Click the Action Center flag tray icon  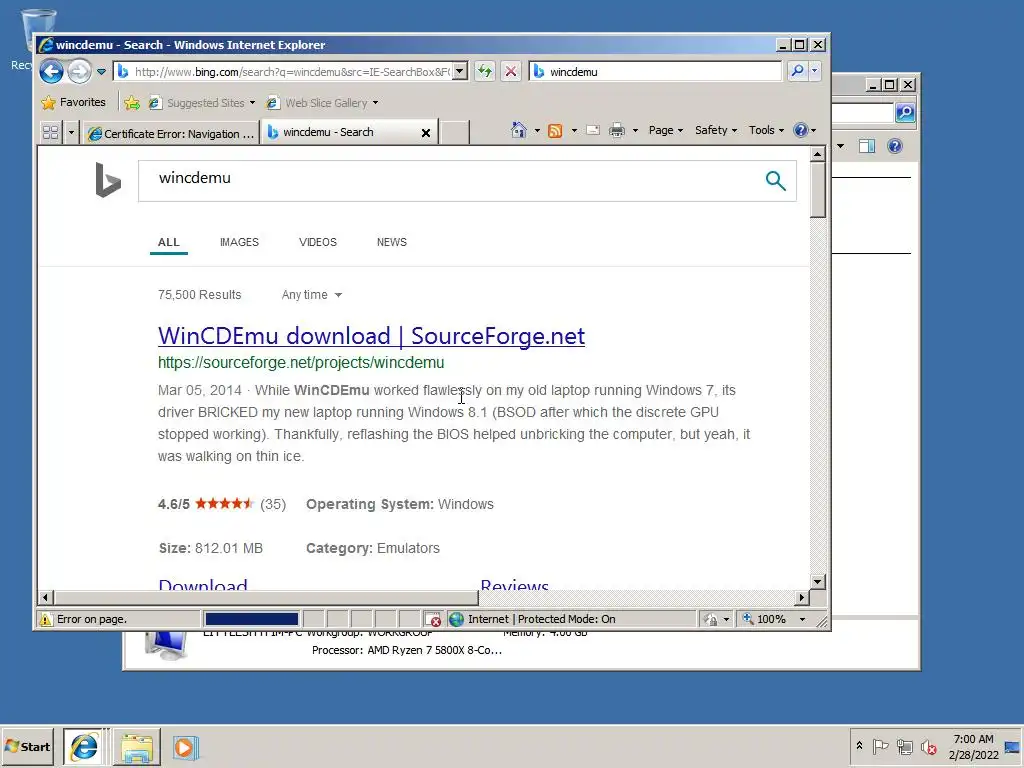(880, 746)
